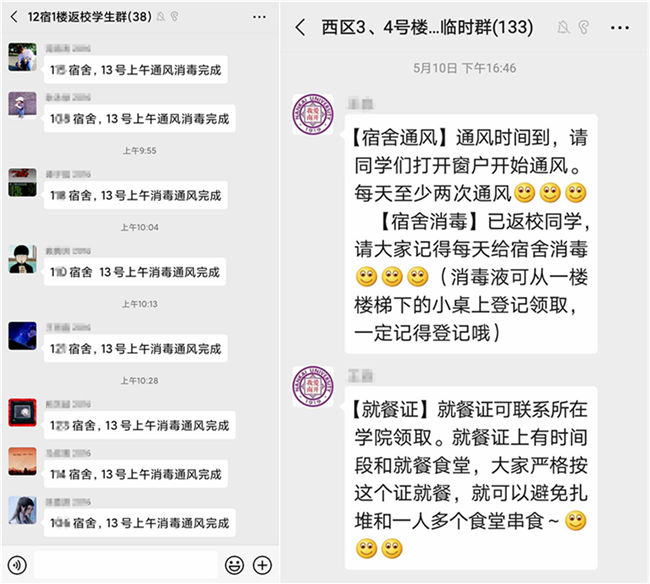Screen dimensions: 650x584
Task: Click the message text input field
Action: point(126,565)
